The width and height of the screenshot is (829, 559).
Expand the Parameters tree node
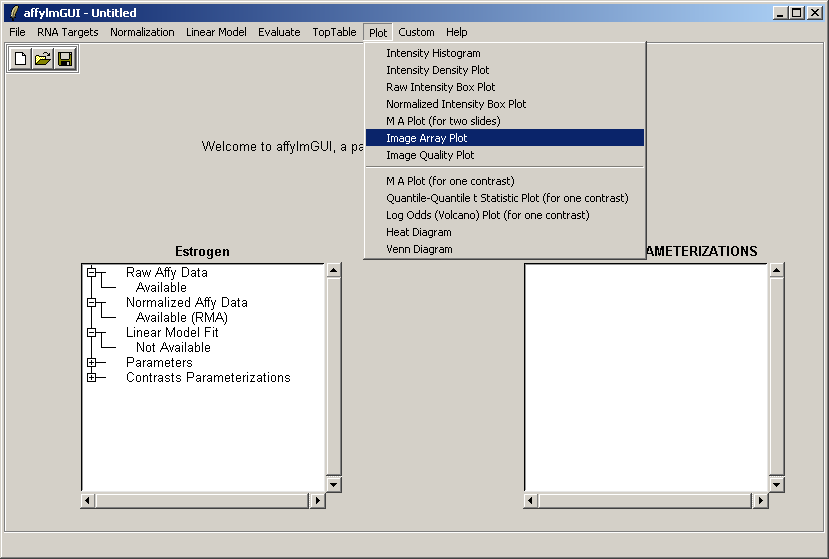92,362
